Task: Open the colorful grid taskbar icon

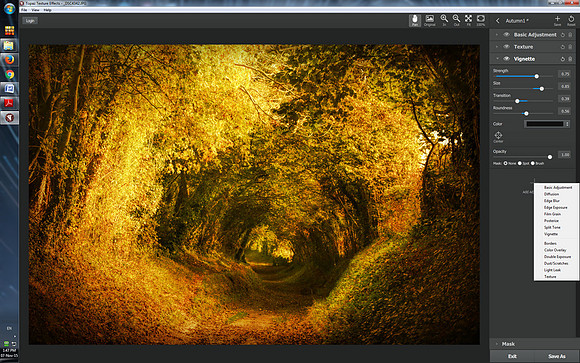Action: point(10,30)
